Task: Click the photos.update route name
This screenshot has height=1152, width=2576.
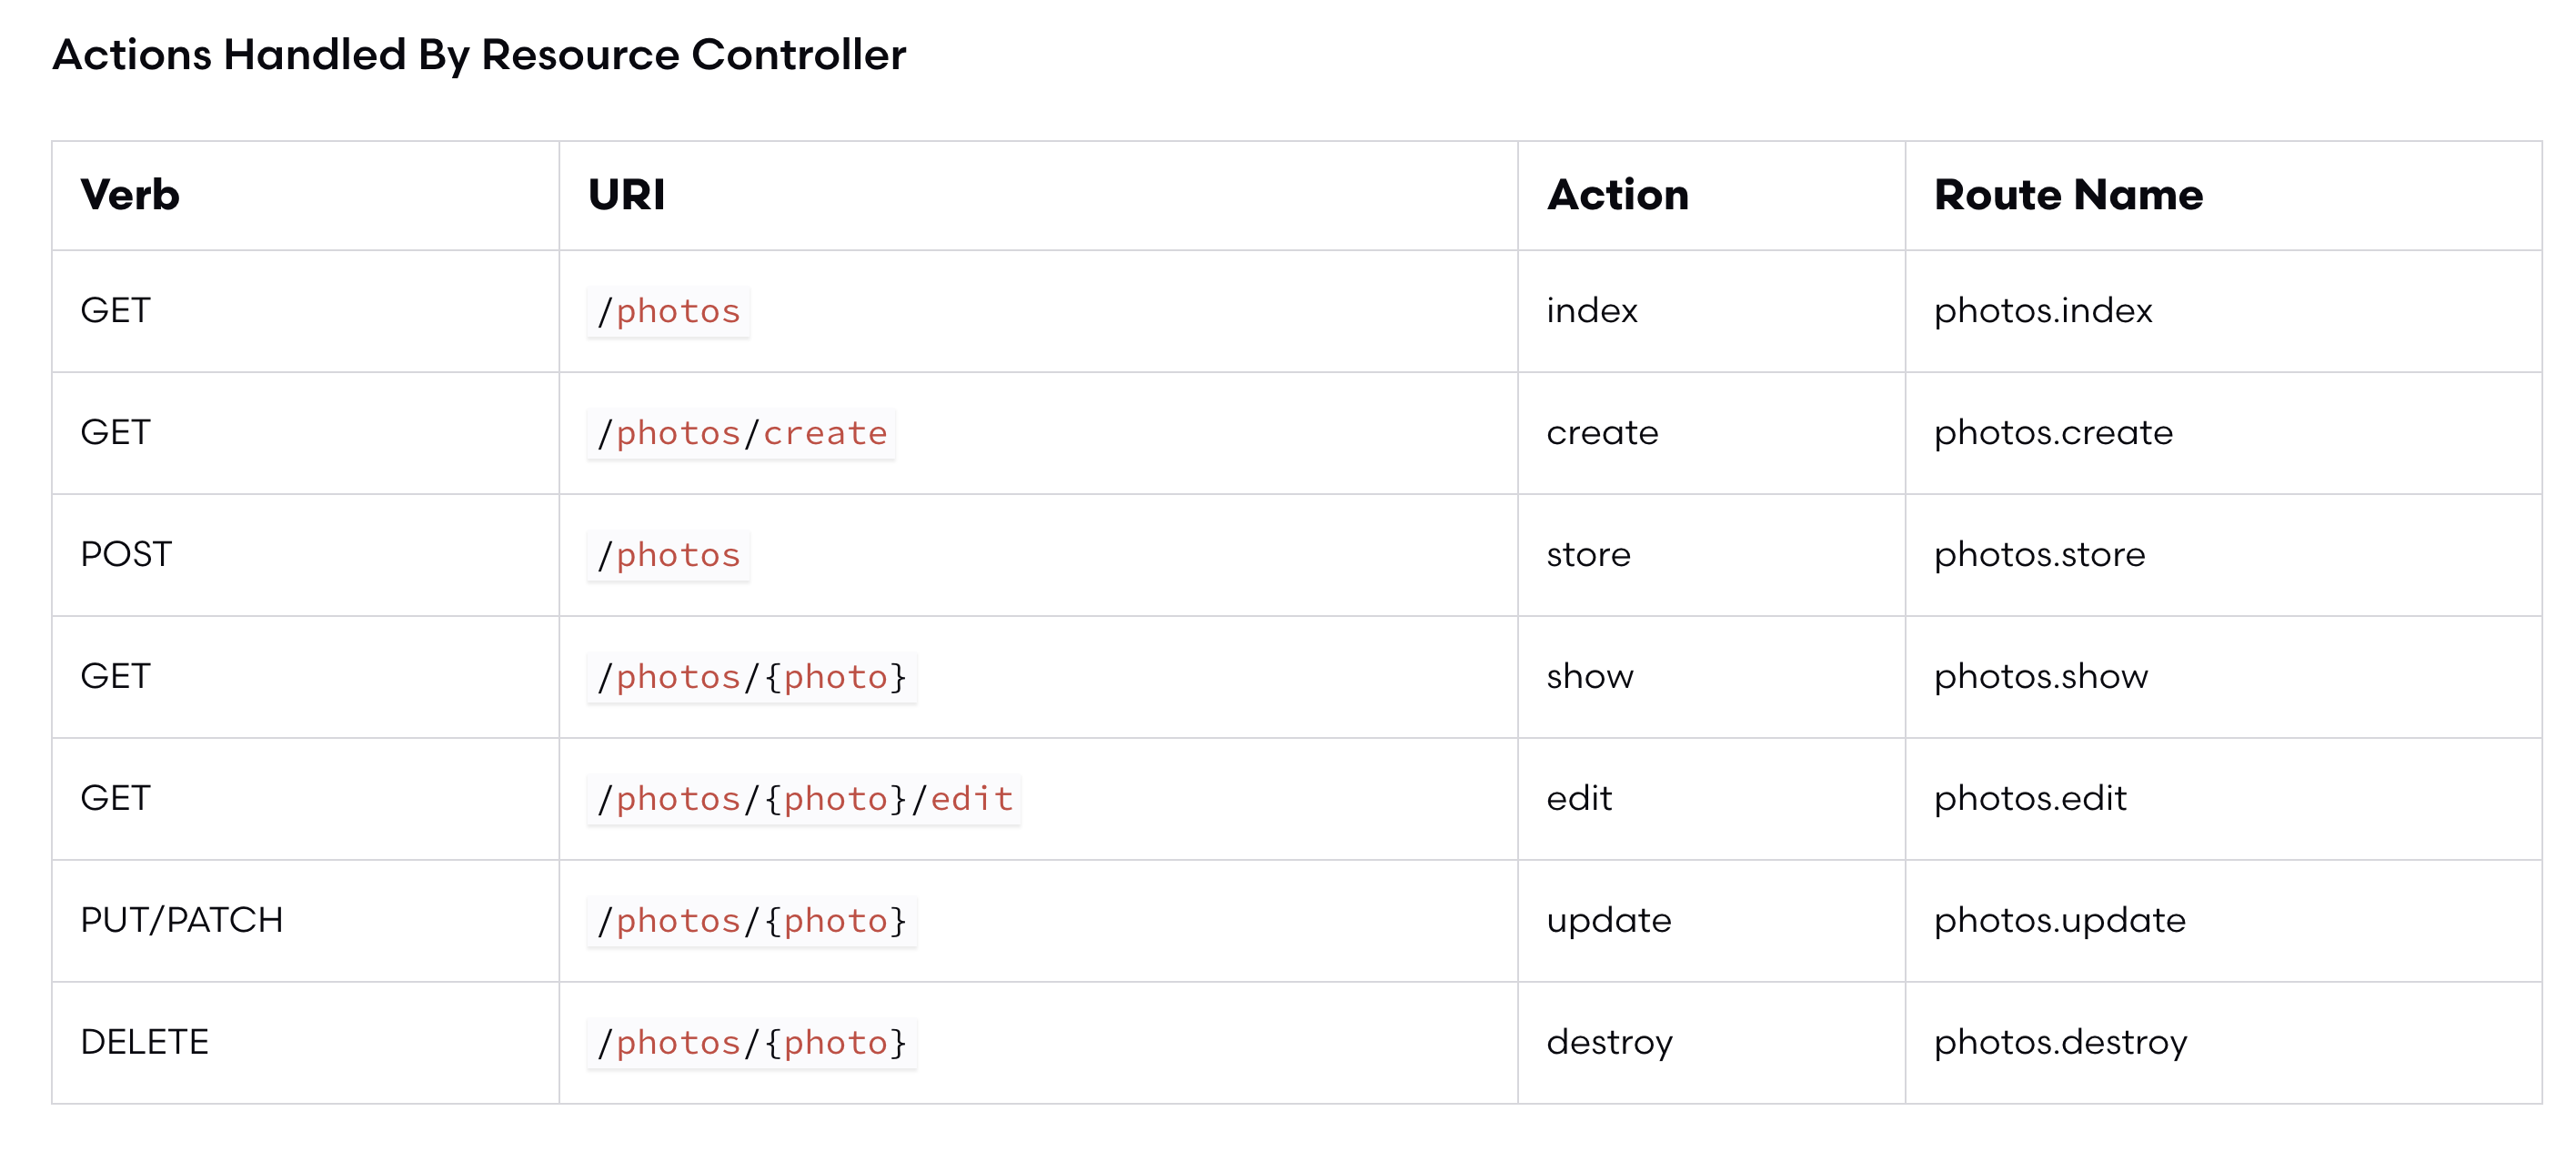Action: (2059, 922)
